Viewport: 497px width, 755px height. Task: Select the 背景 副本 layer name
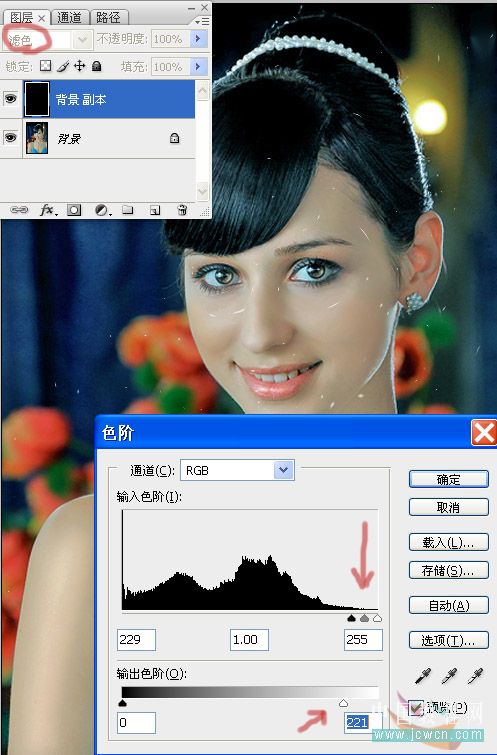(80, 100)
